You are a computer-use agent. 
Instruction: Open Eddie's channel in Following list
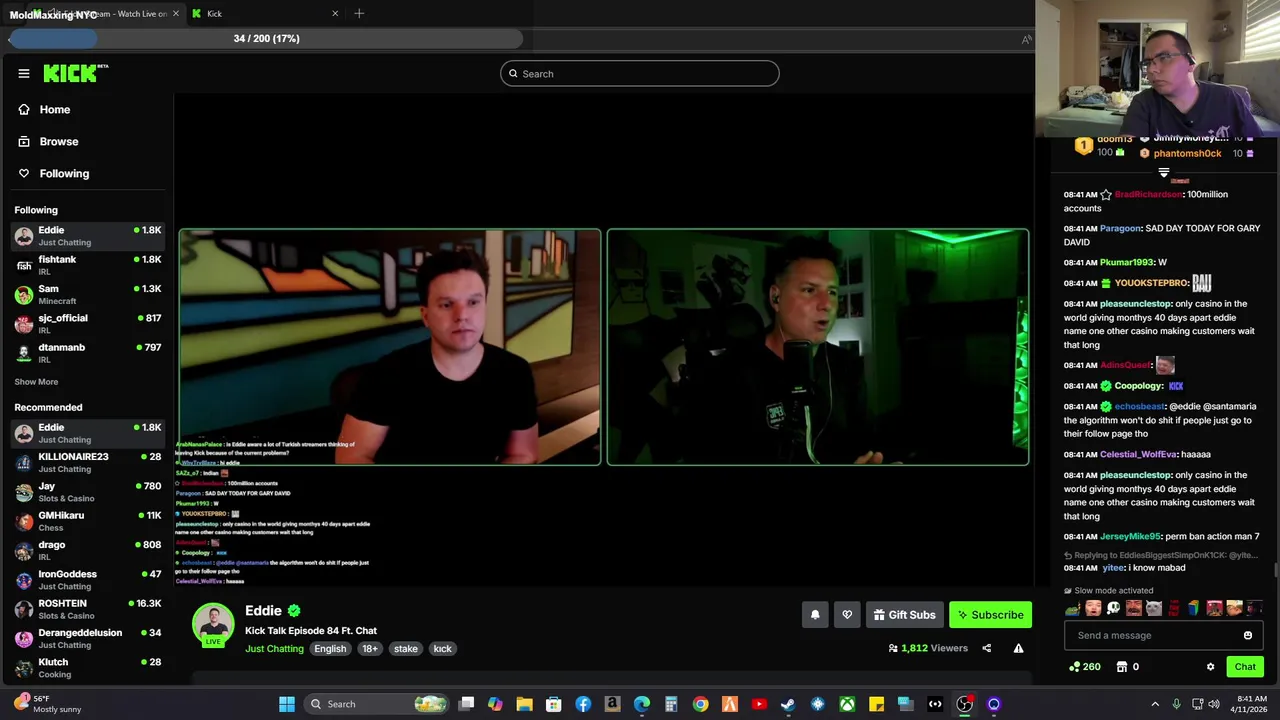coord(87,236)
